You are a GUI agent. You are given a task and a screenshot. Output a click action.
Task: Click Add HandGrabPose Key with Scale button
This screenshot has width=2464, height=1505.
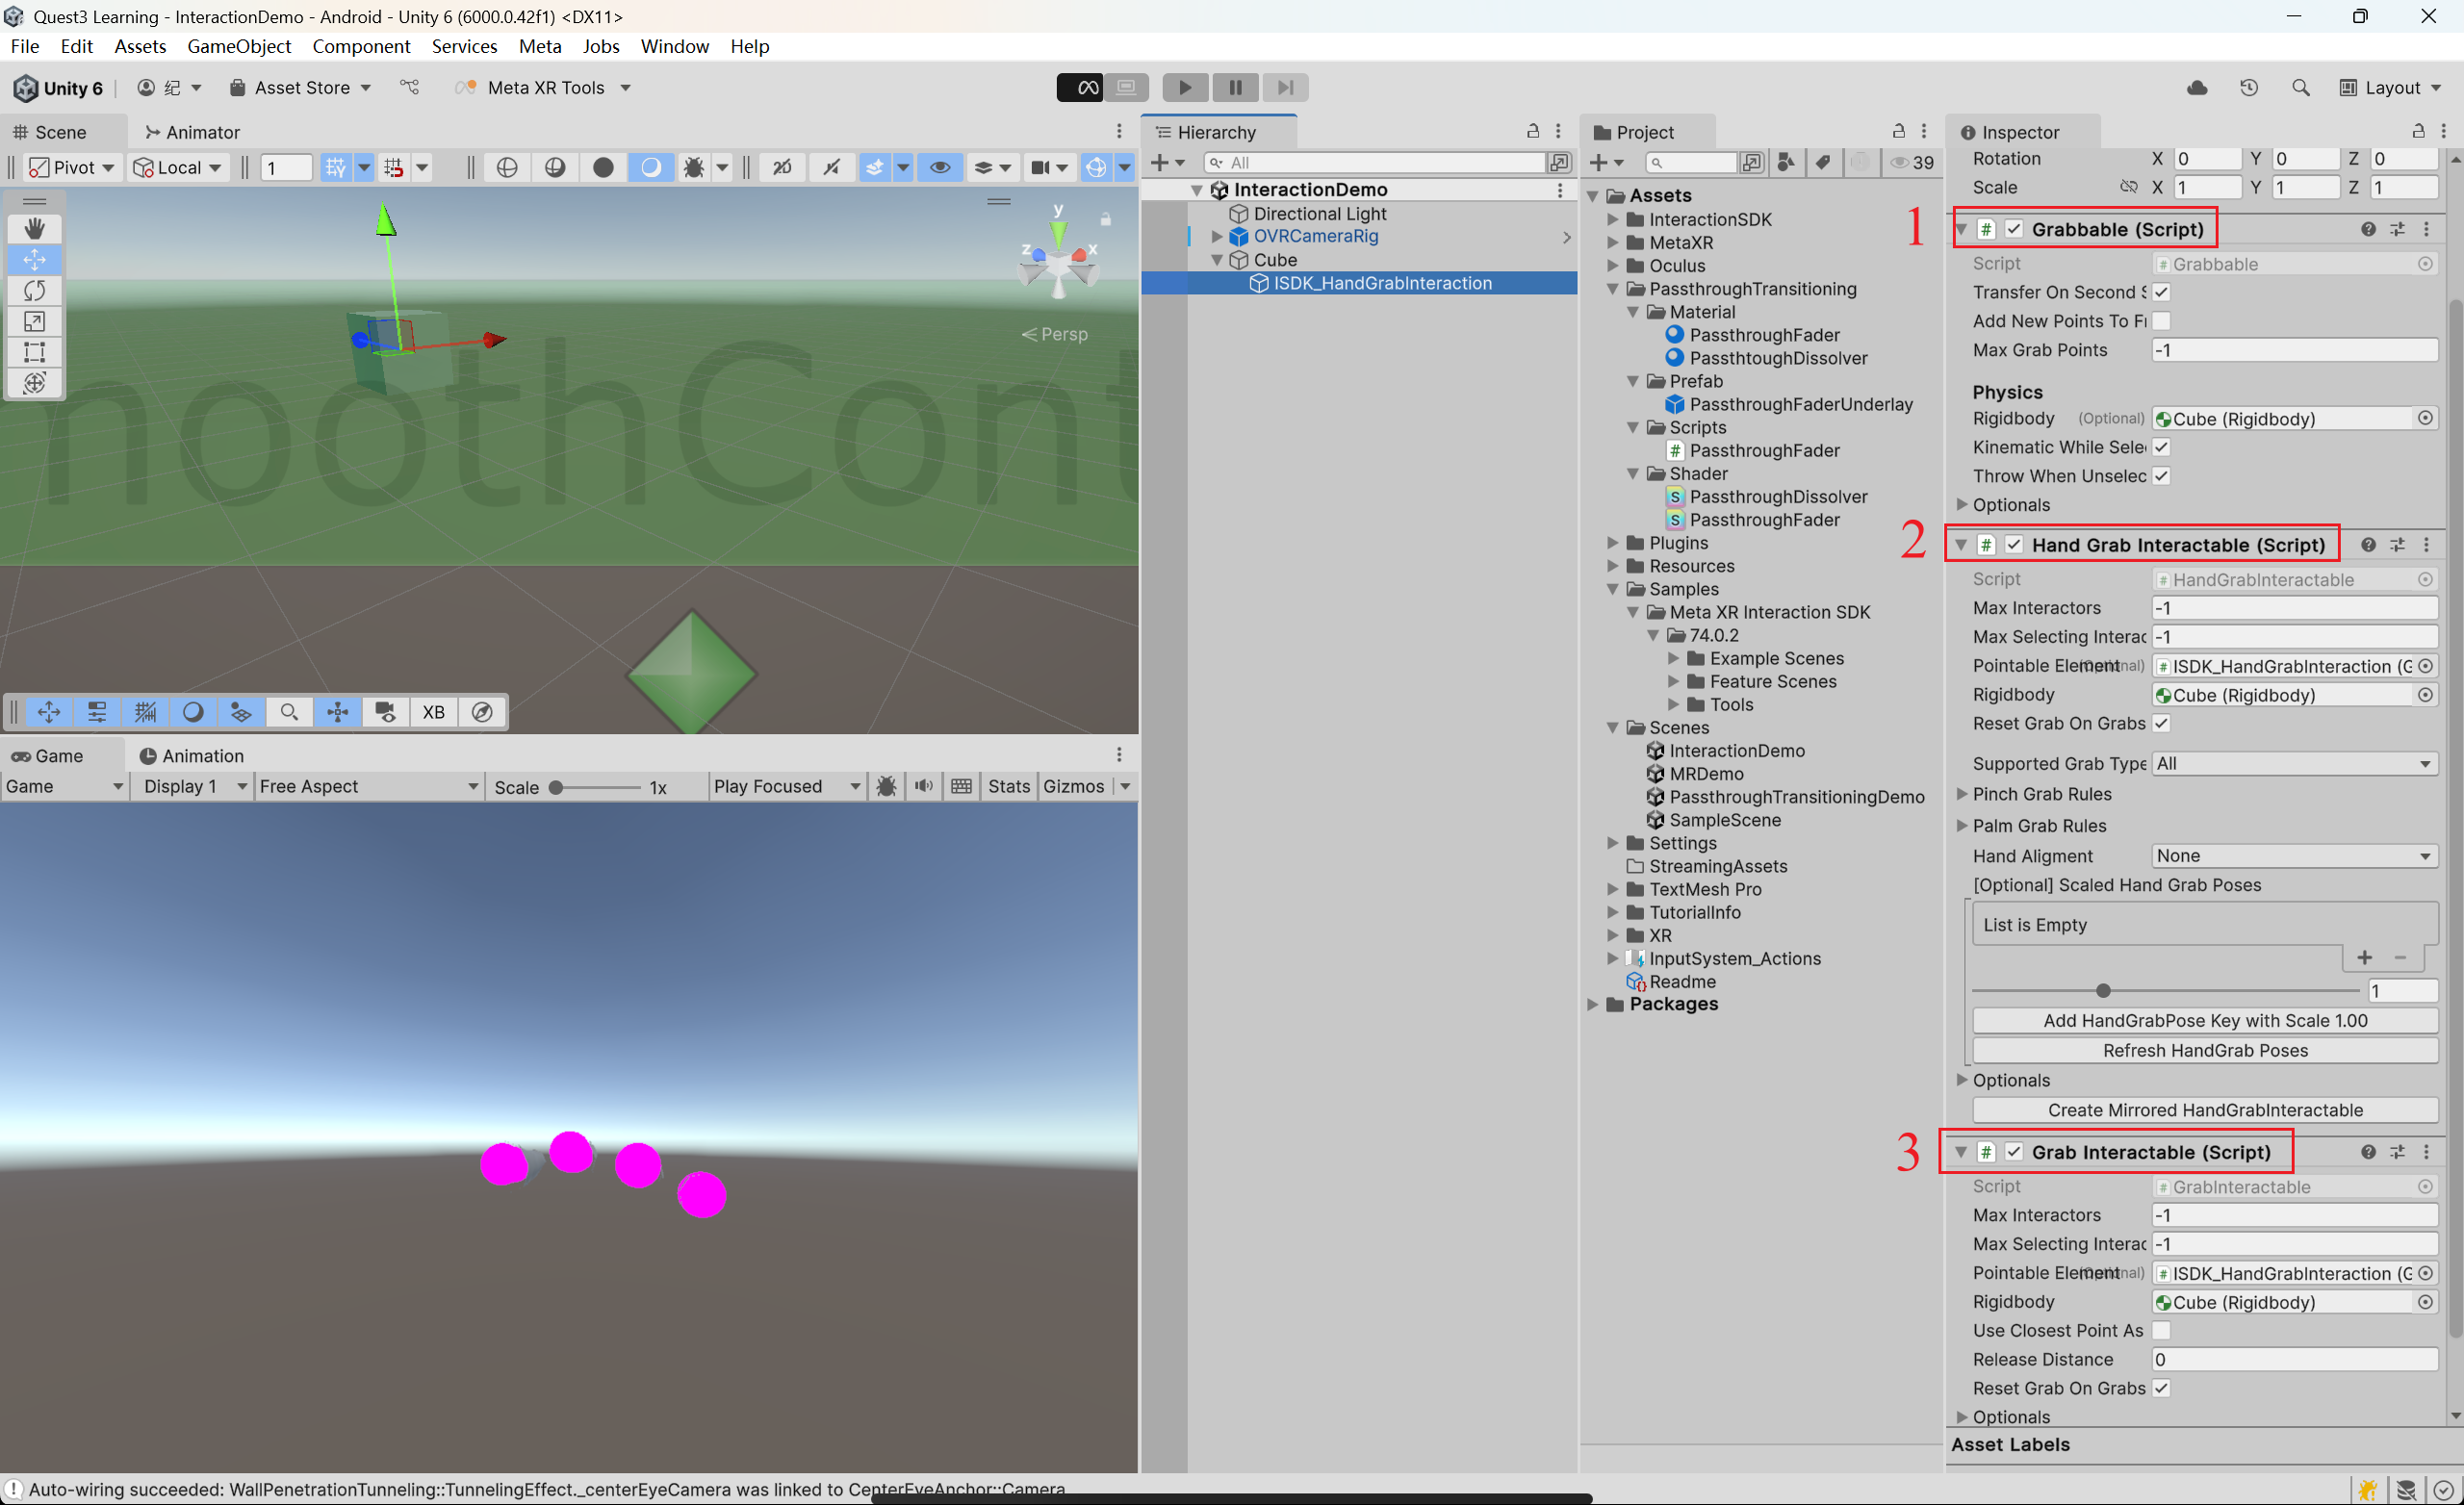tap(2205, 1021)
